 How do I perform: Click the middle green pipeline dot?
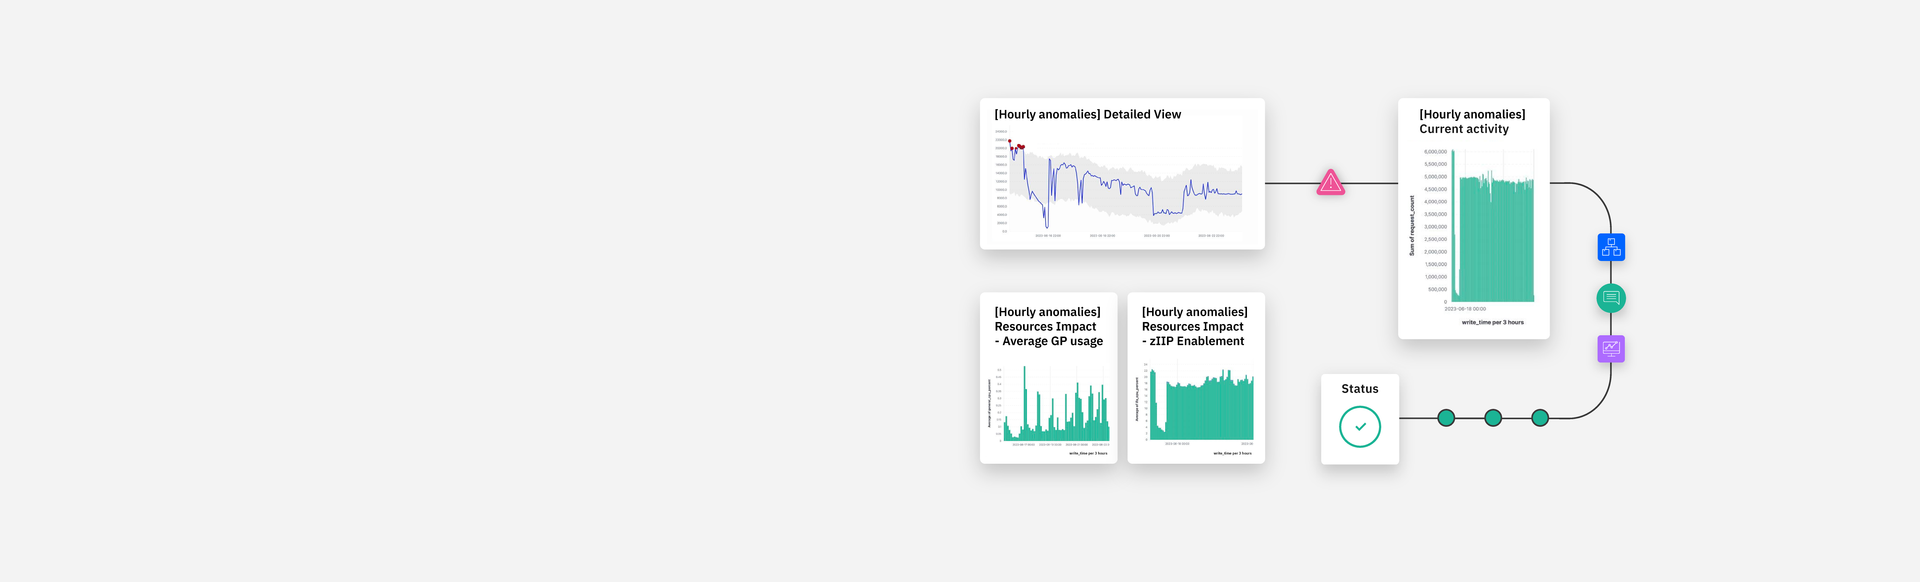coord(1493,418)
